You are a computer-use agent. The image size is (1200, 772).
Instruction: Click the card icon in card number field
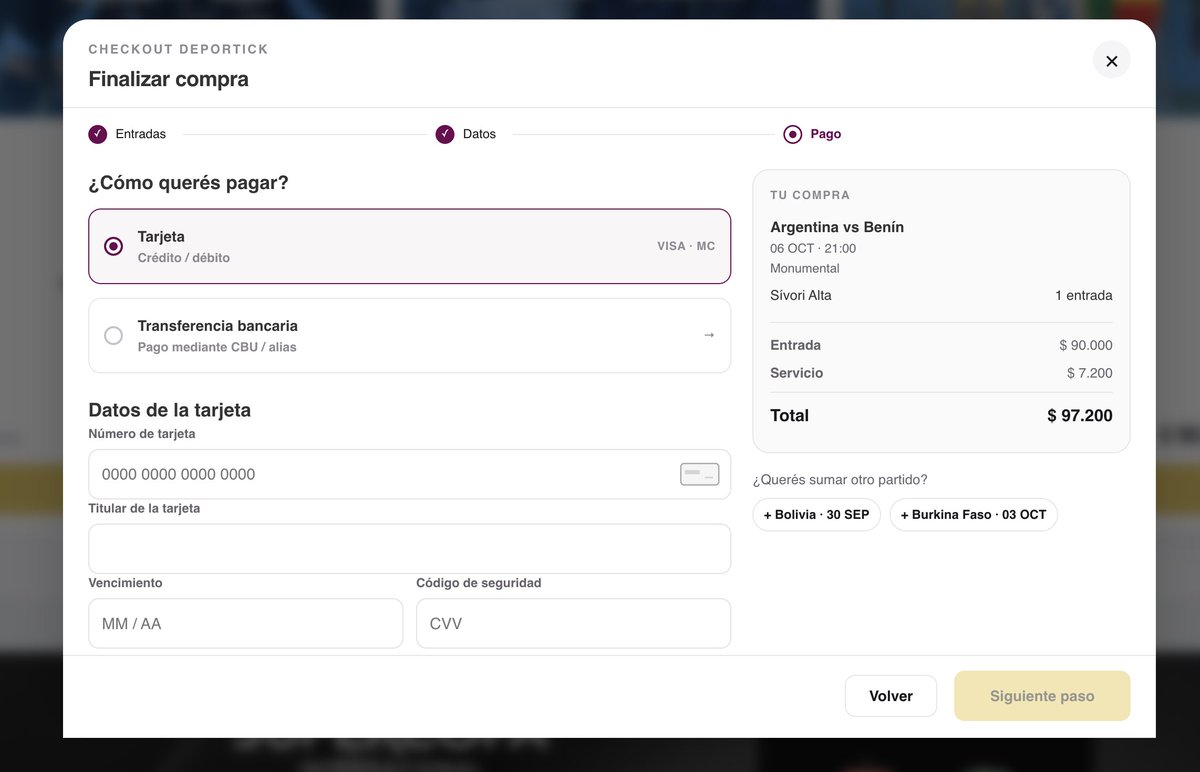[699, 474]
